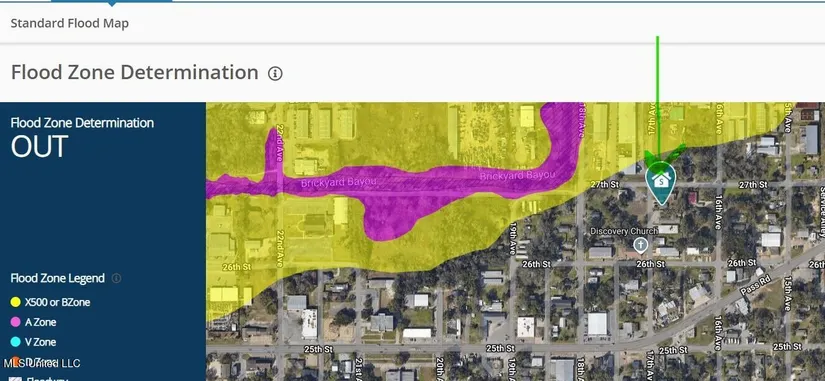Click the magenta A Zone legend dot
This screenshot has height=381, width=825.
click(16, 322)
